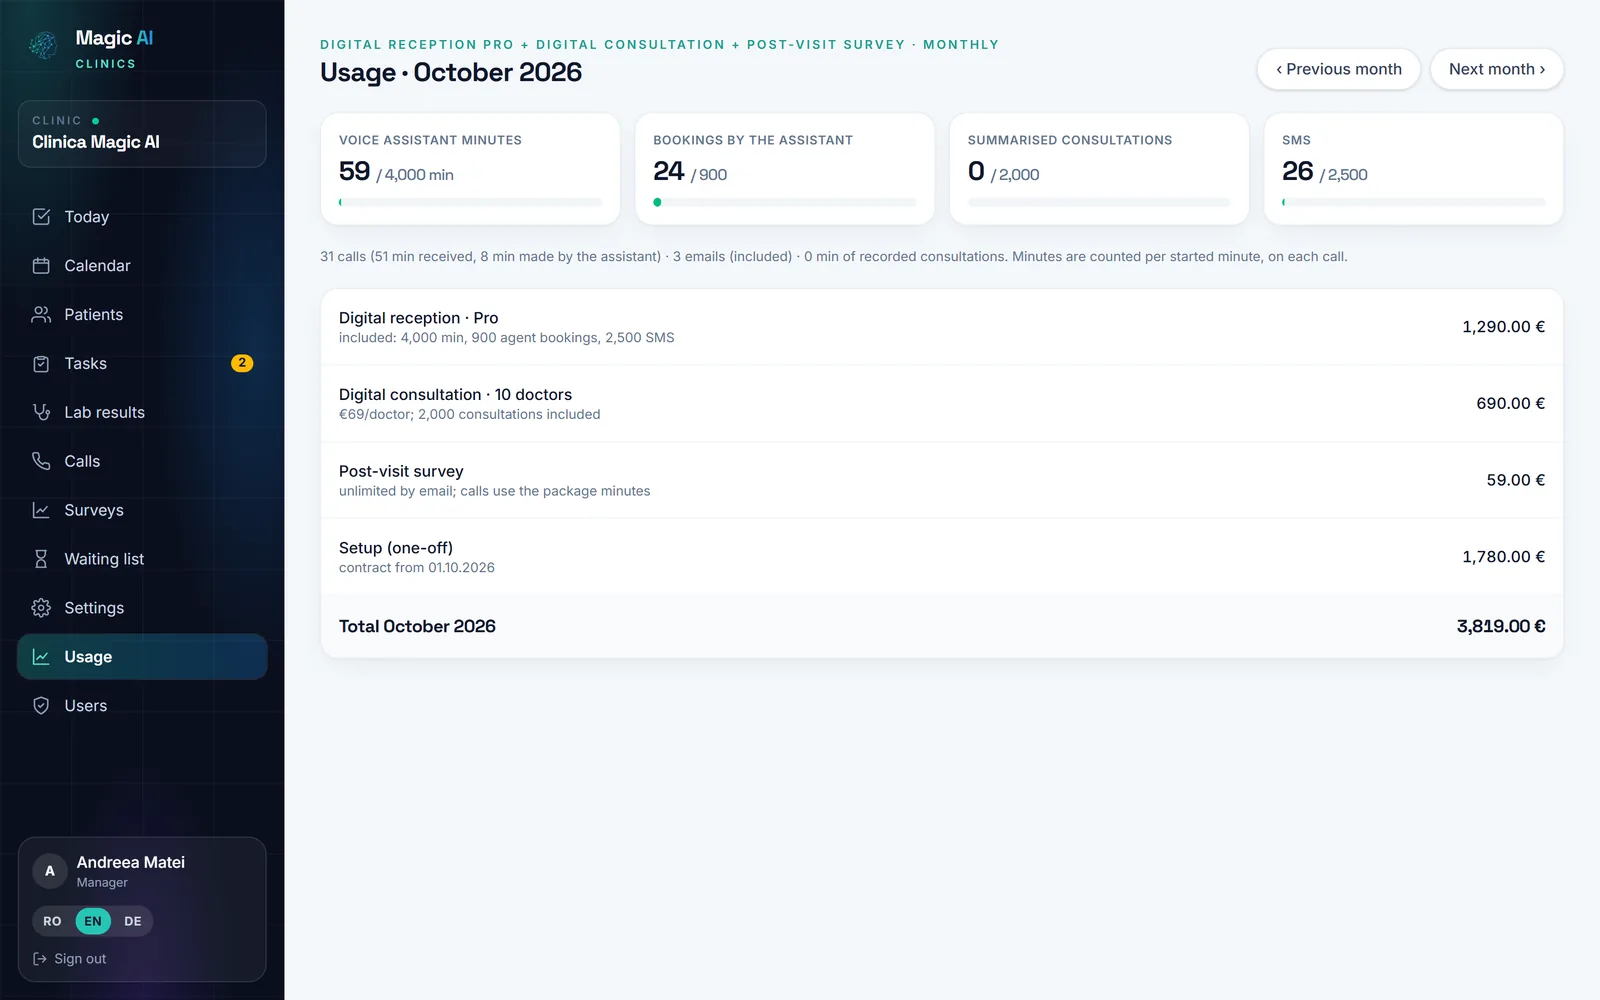Click the Surveys chart icon
Screen dimensions: 1600x1000
coord(41,510)
